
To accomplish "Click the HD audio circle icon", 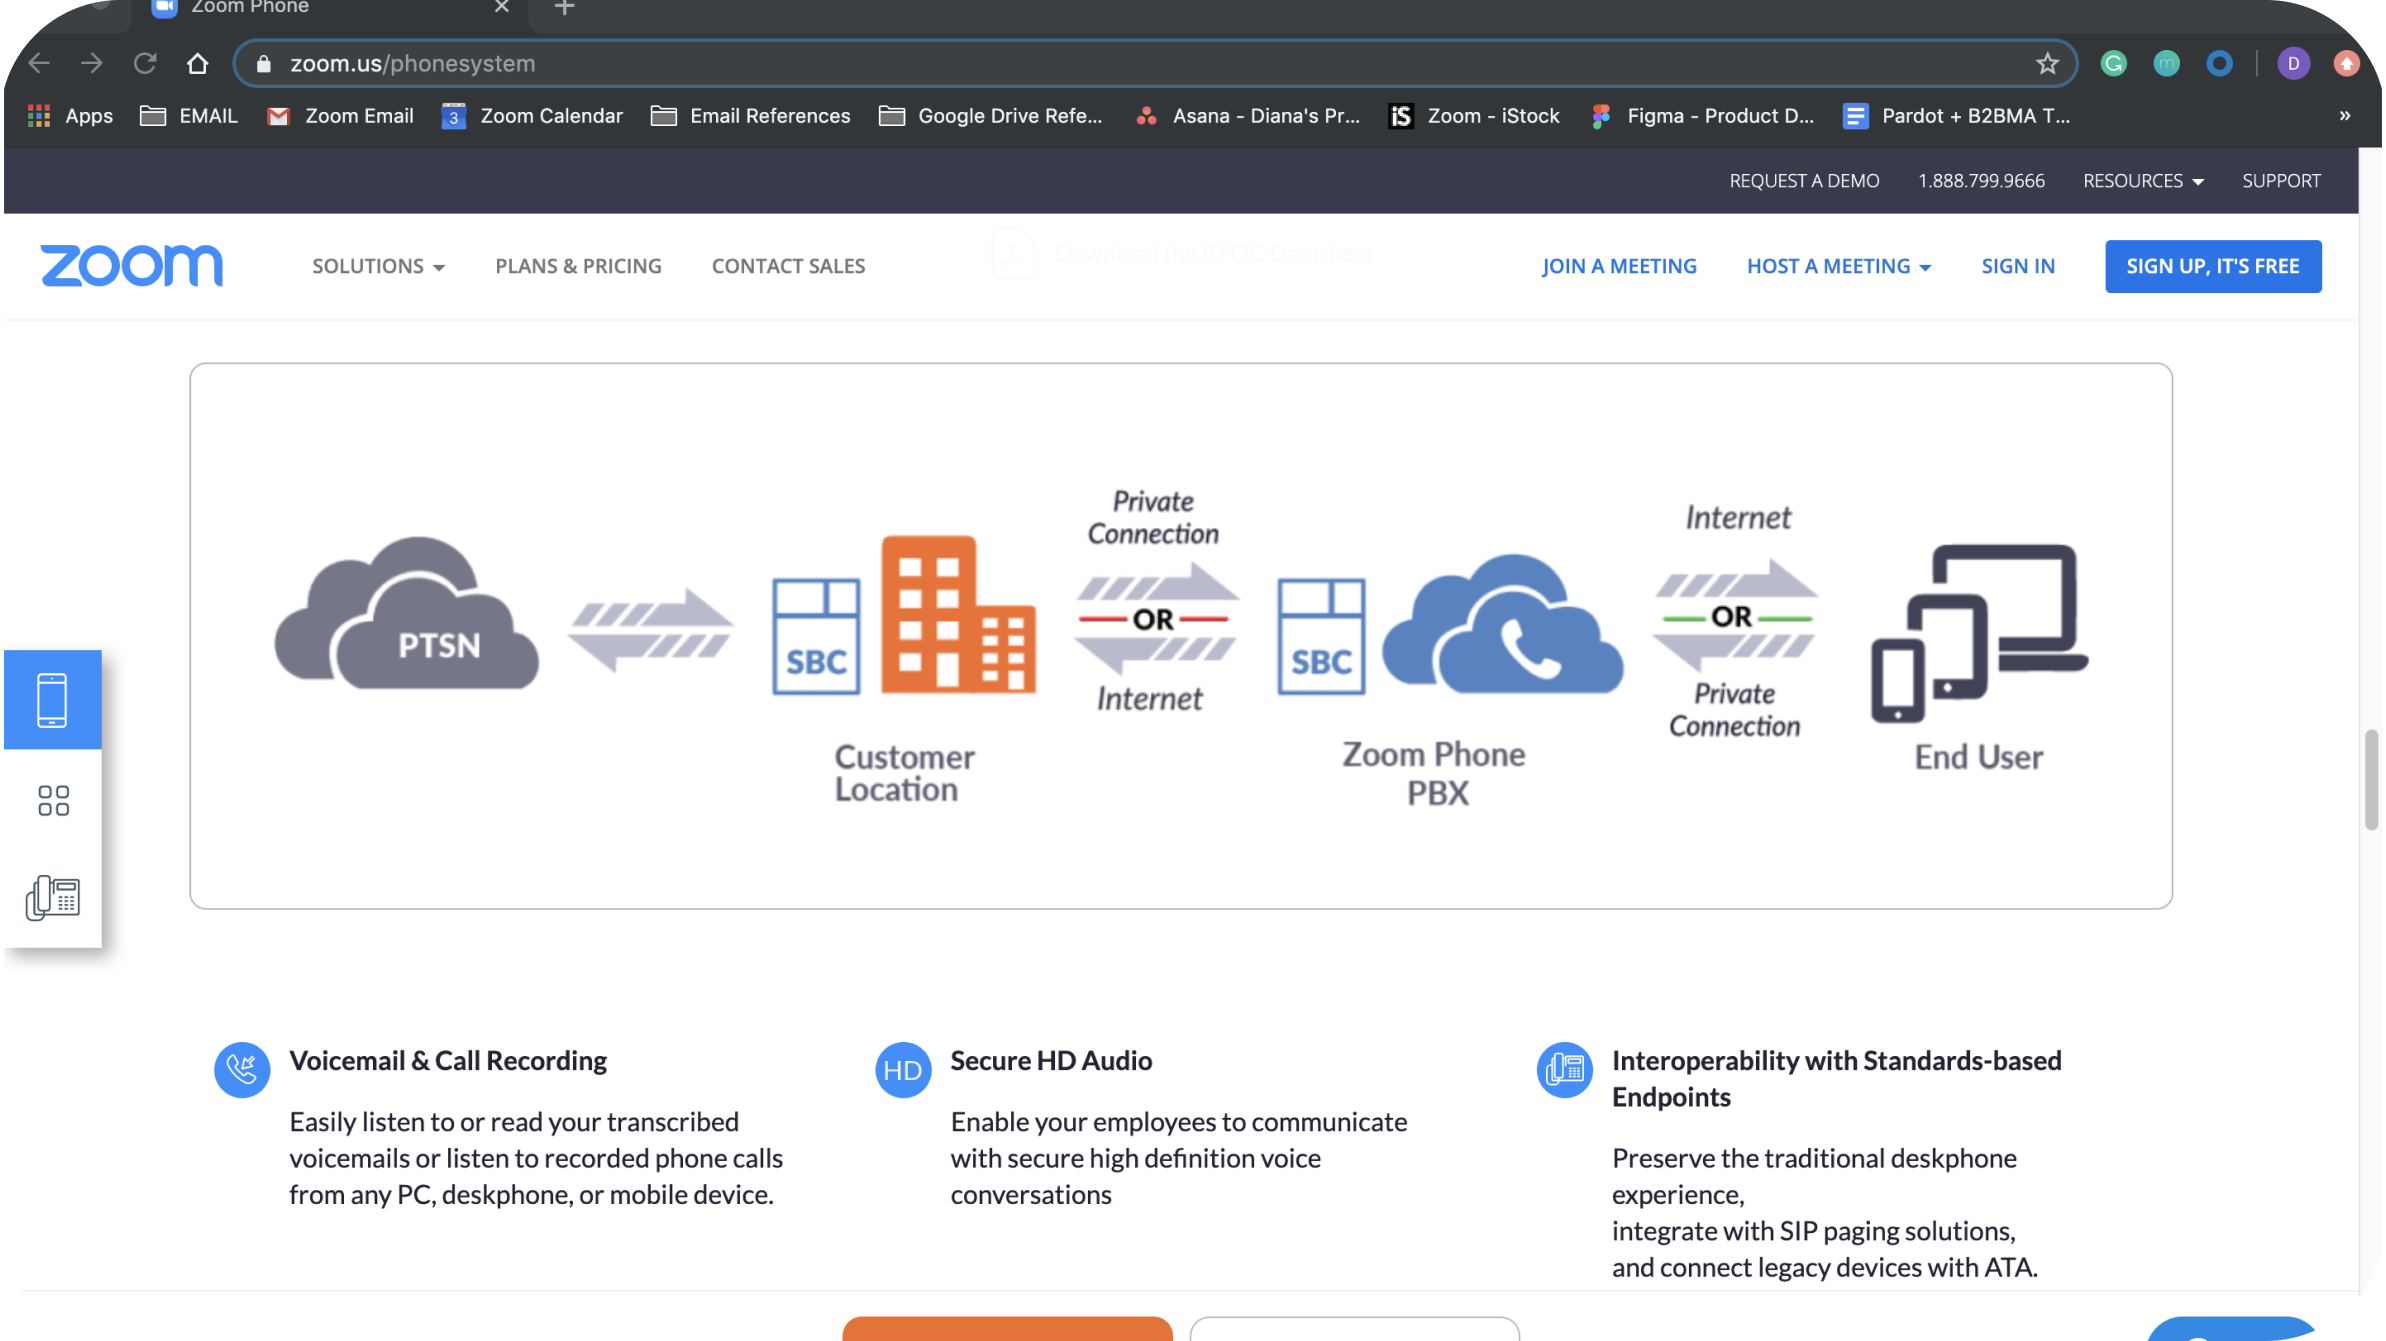I will point(903,1070).
